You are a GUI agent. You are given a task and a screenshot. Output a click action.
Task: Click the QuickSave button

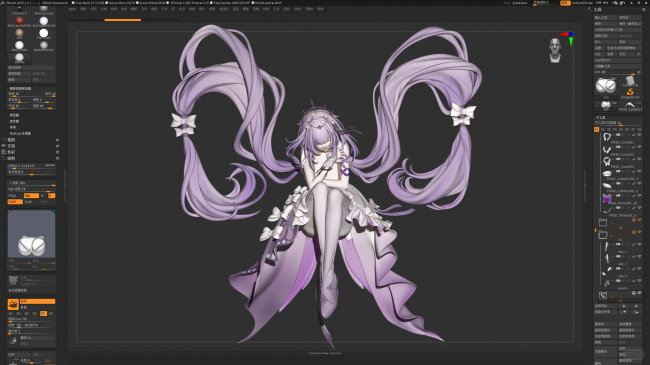(x=519, y=3)
